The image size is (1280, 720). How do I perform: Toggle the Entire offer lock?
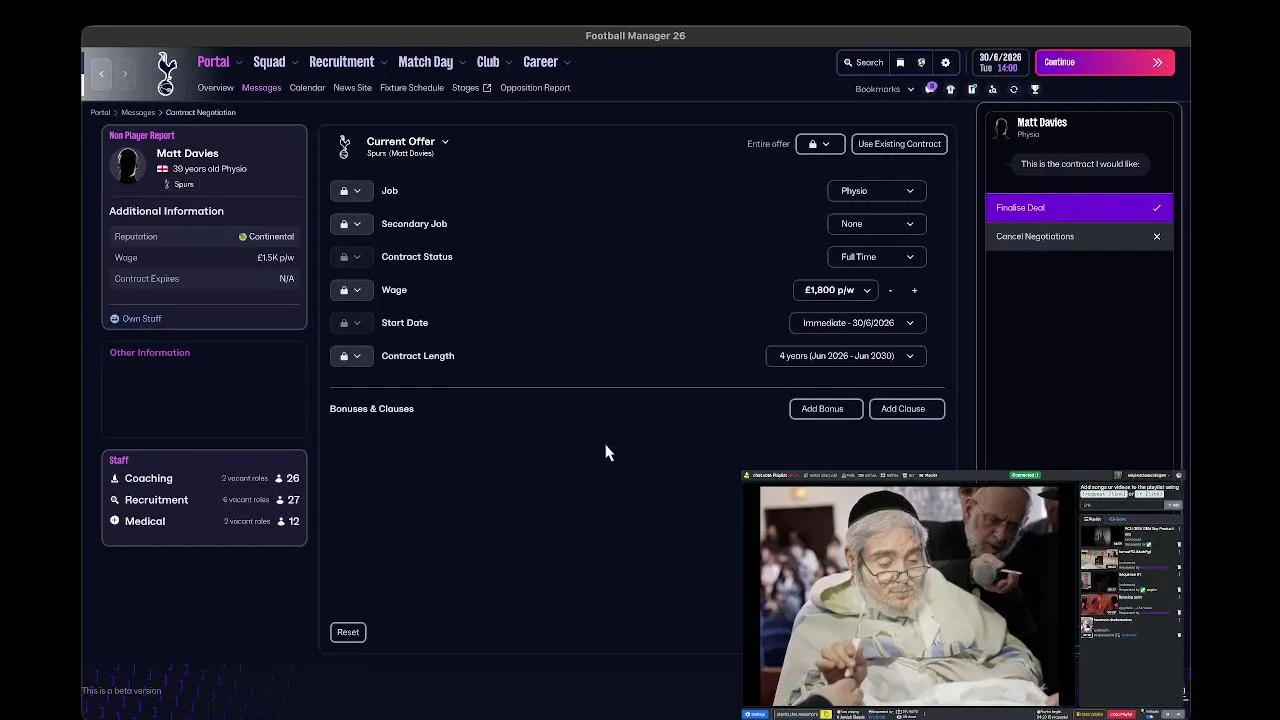click(x=820, y=144)
